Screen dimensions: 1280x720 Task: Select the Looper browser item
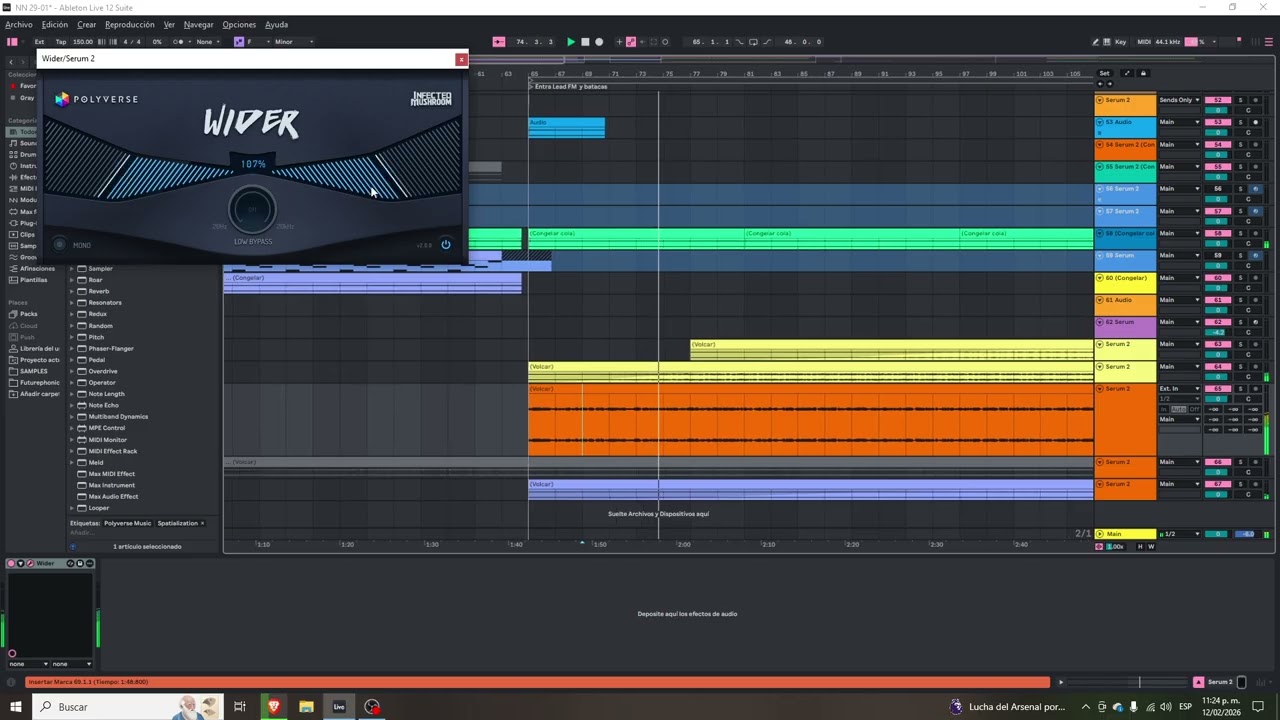[x=99, y=508]
